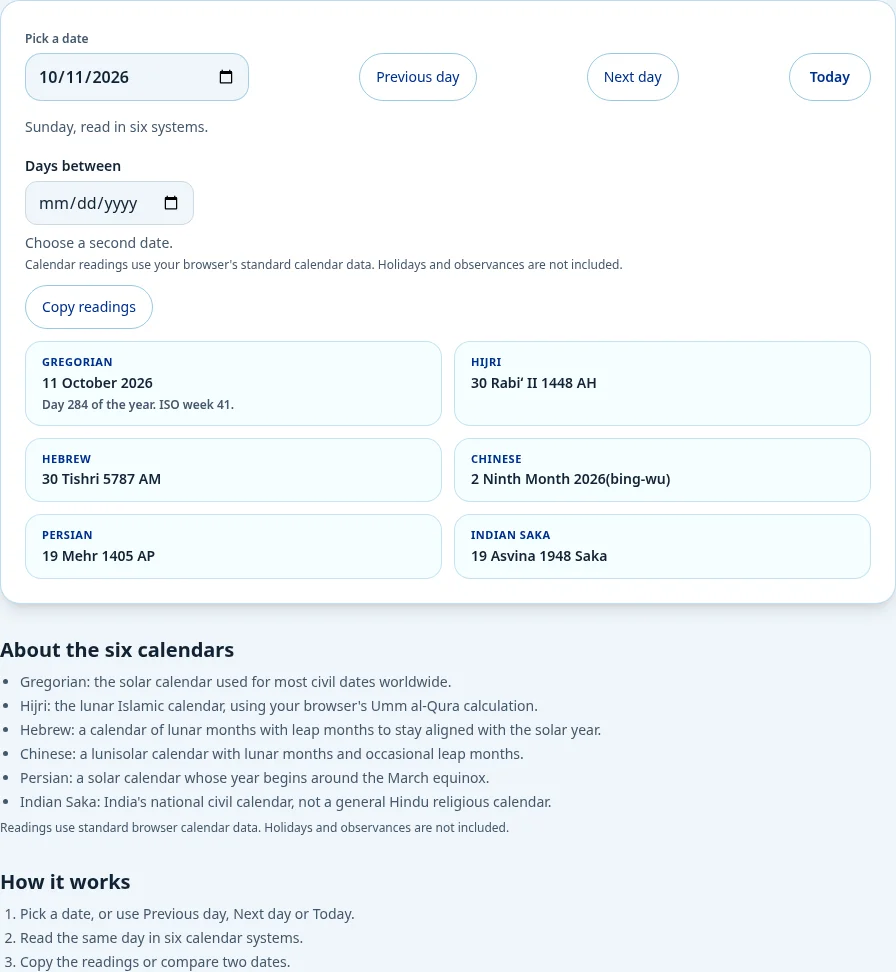The image size is (896, 972).
Task: Open calendar picker in Pick a date field
Action: point(226,77)
